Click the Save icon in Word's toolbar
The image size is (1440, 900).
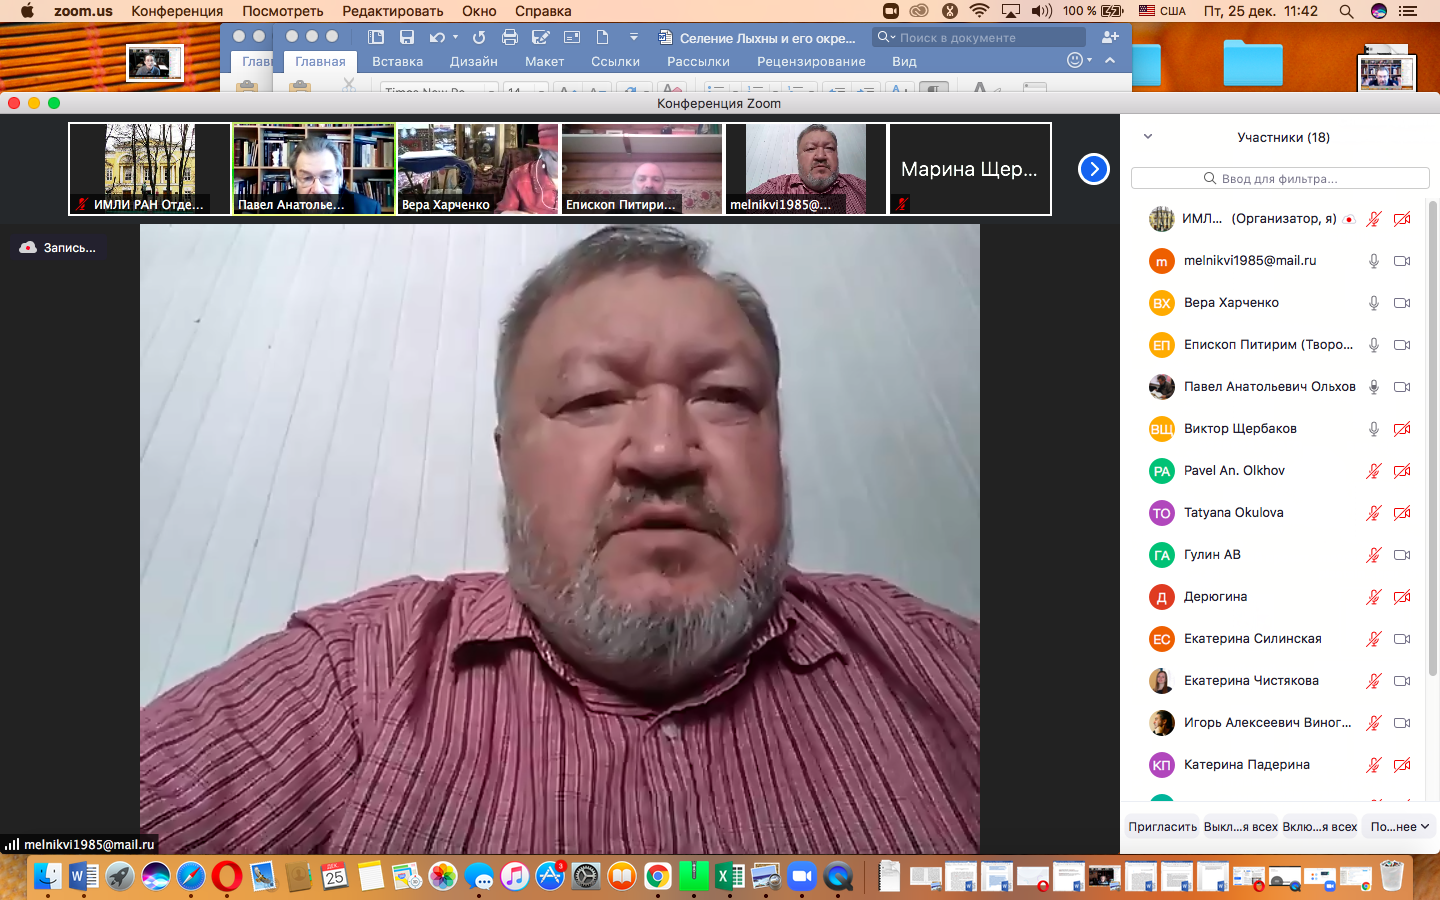pyautogui.click(x=407, y=37)
